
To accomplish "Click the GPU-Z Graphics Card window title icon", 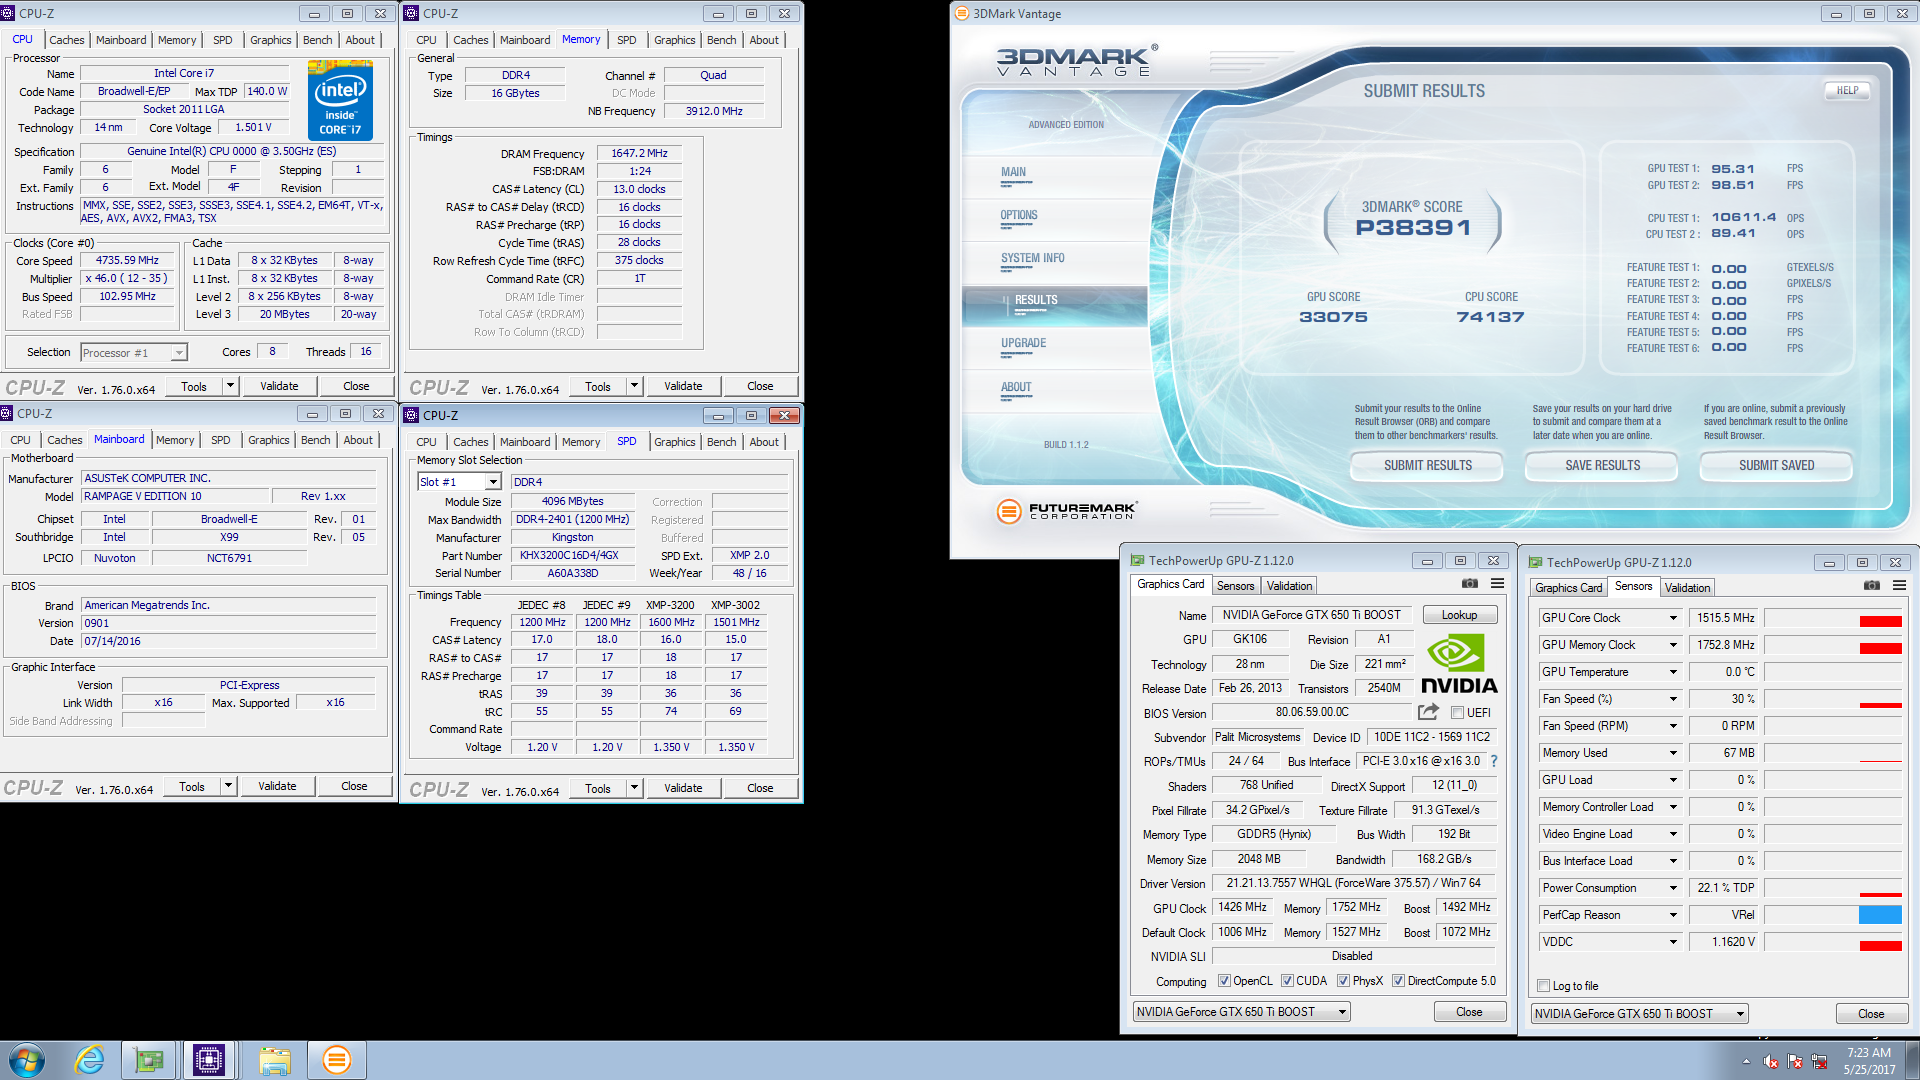I will pyautogui.click(x=1137, y=561).
